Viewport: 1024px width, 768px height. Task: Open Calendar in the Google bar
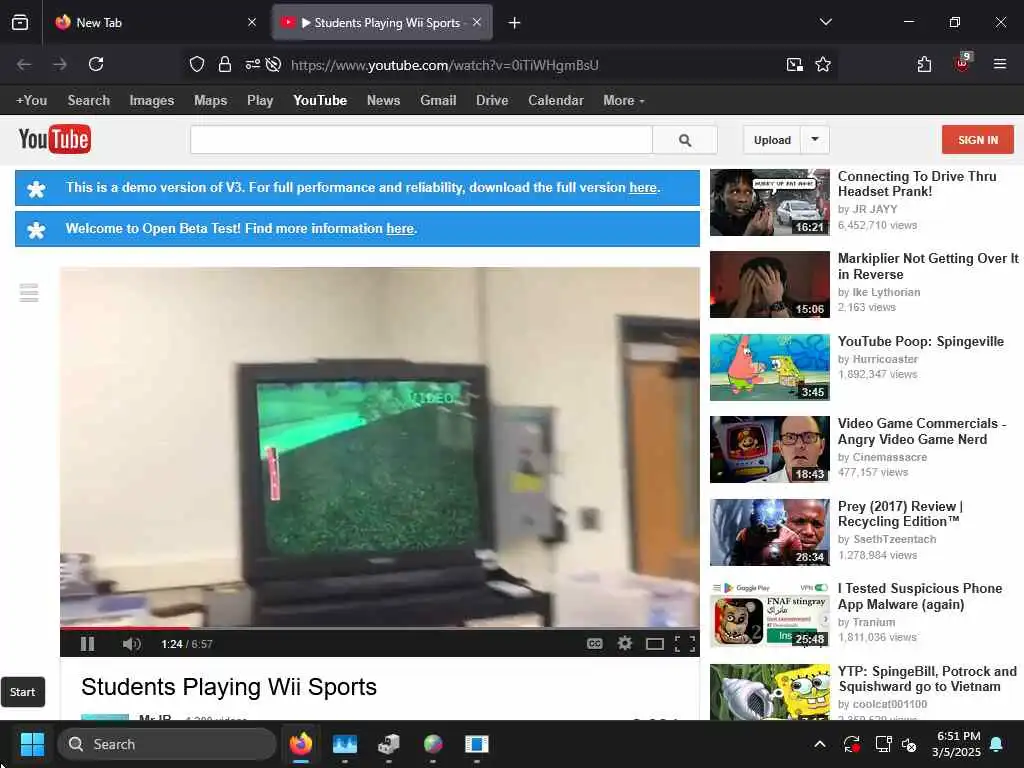point(556,101)
